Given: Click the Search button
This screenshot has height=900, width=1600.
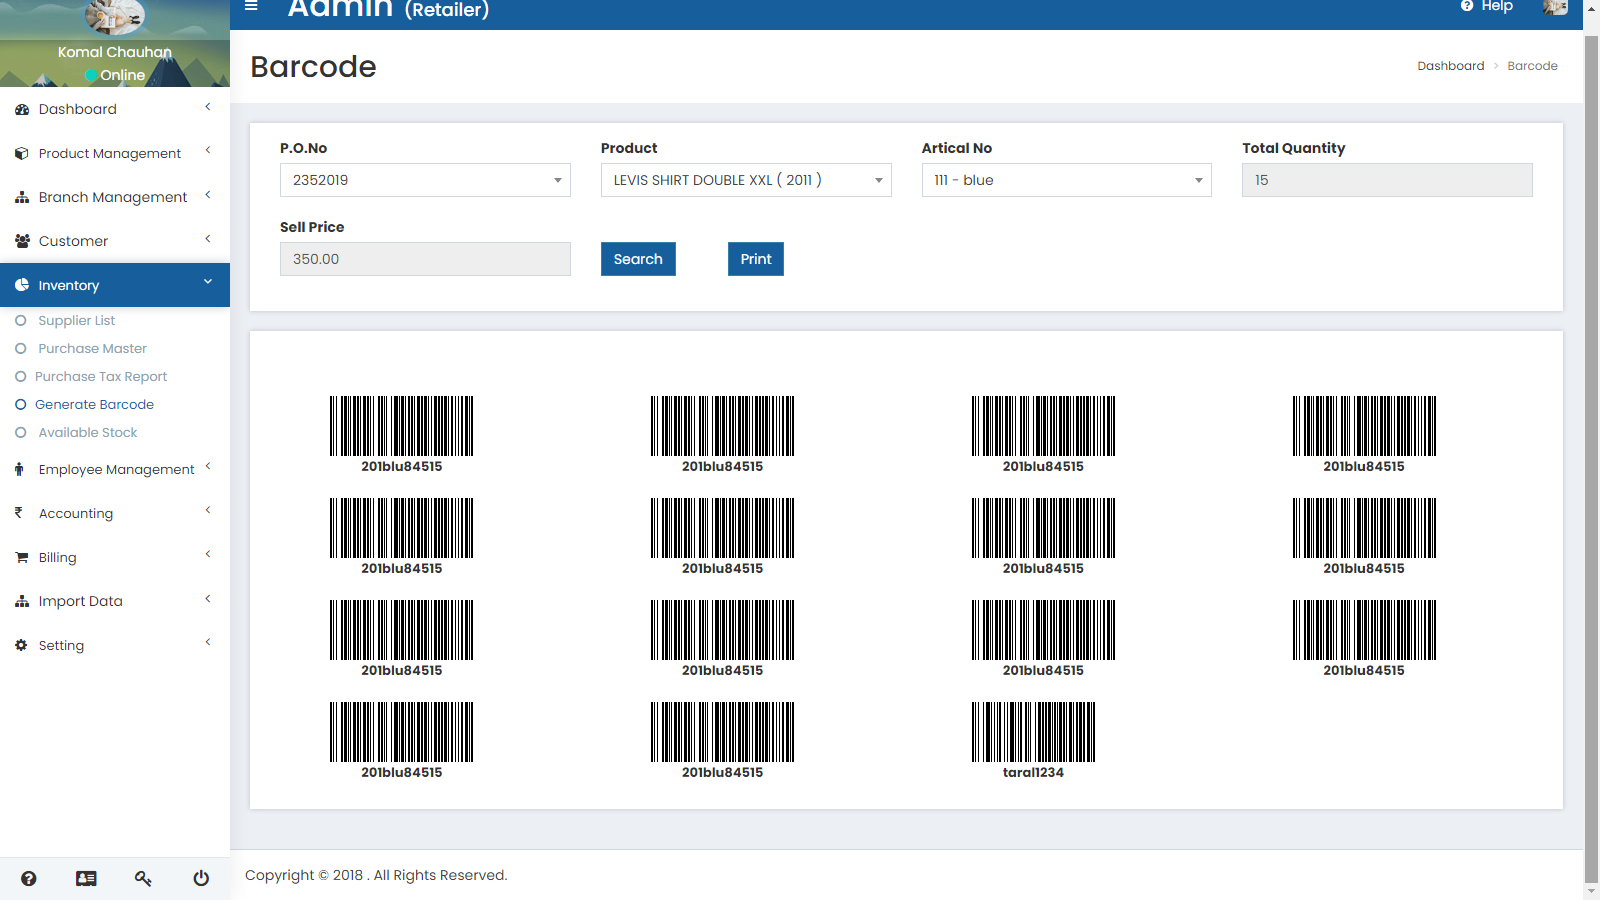Looking at the screenshot, I should pos(638,259).
